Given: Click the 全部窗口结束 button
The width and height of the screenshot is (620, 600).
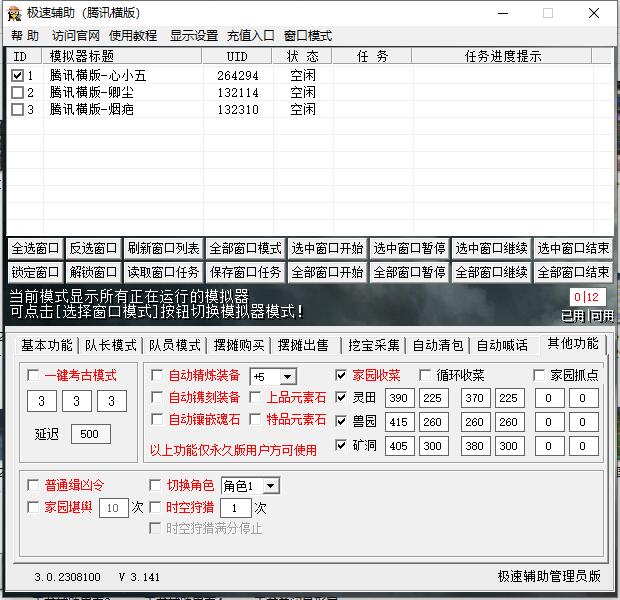Looking at the screenshot, I should (573, 272).
